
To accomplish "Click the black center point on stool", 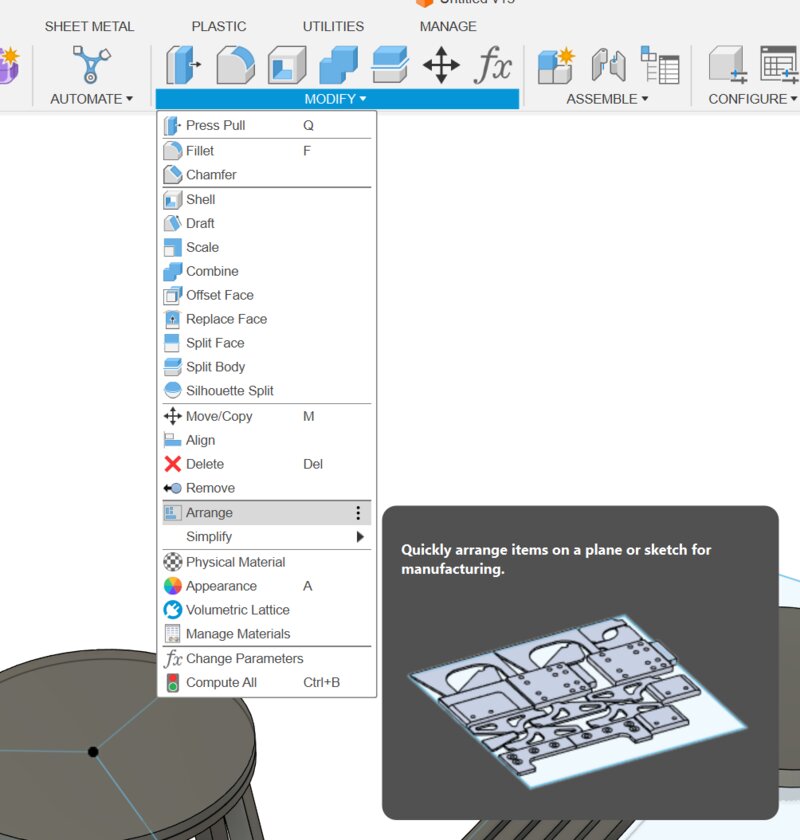I will pyautogui.click(x=93, y=752).
